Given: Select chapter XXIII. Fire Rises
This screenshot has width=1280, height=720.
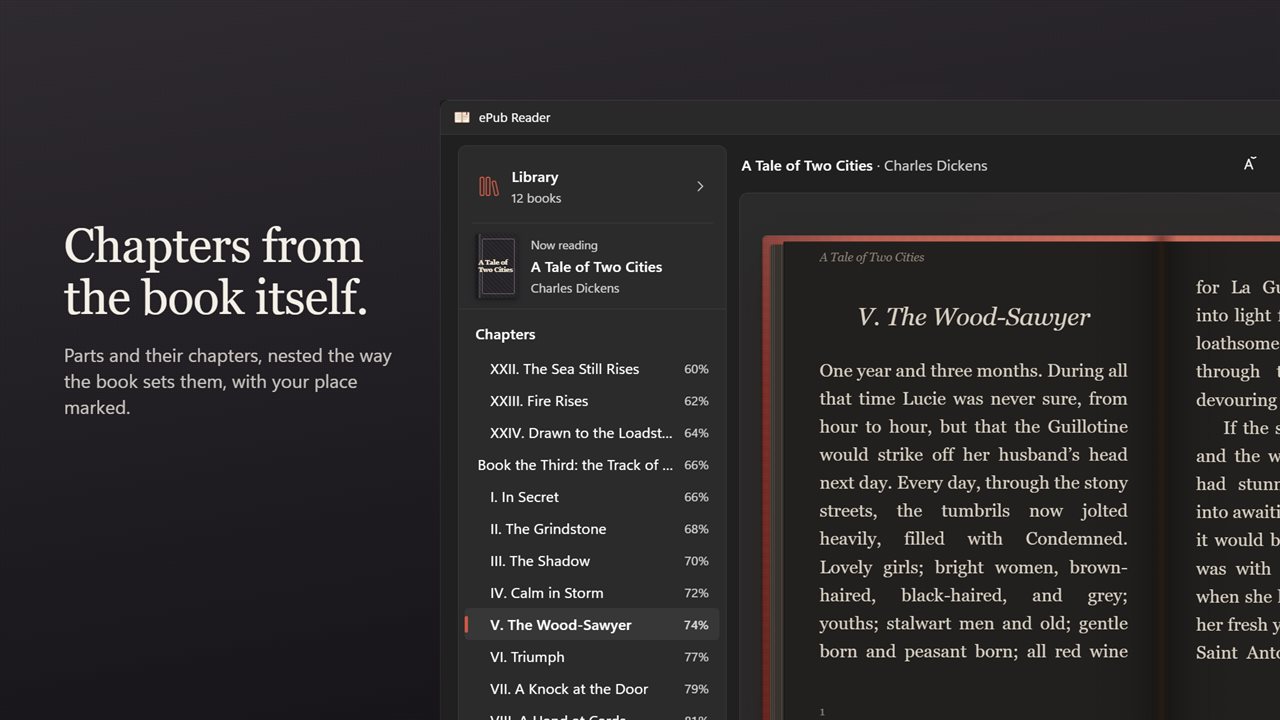Looking at the screenshot, I should 592,401.
